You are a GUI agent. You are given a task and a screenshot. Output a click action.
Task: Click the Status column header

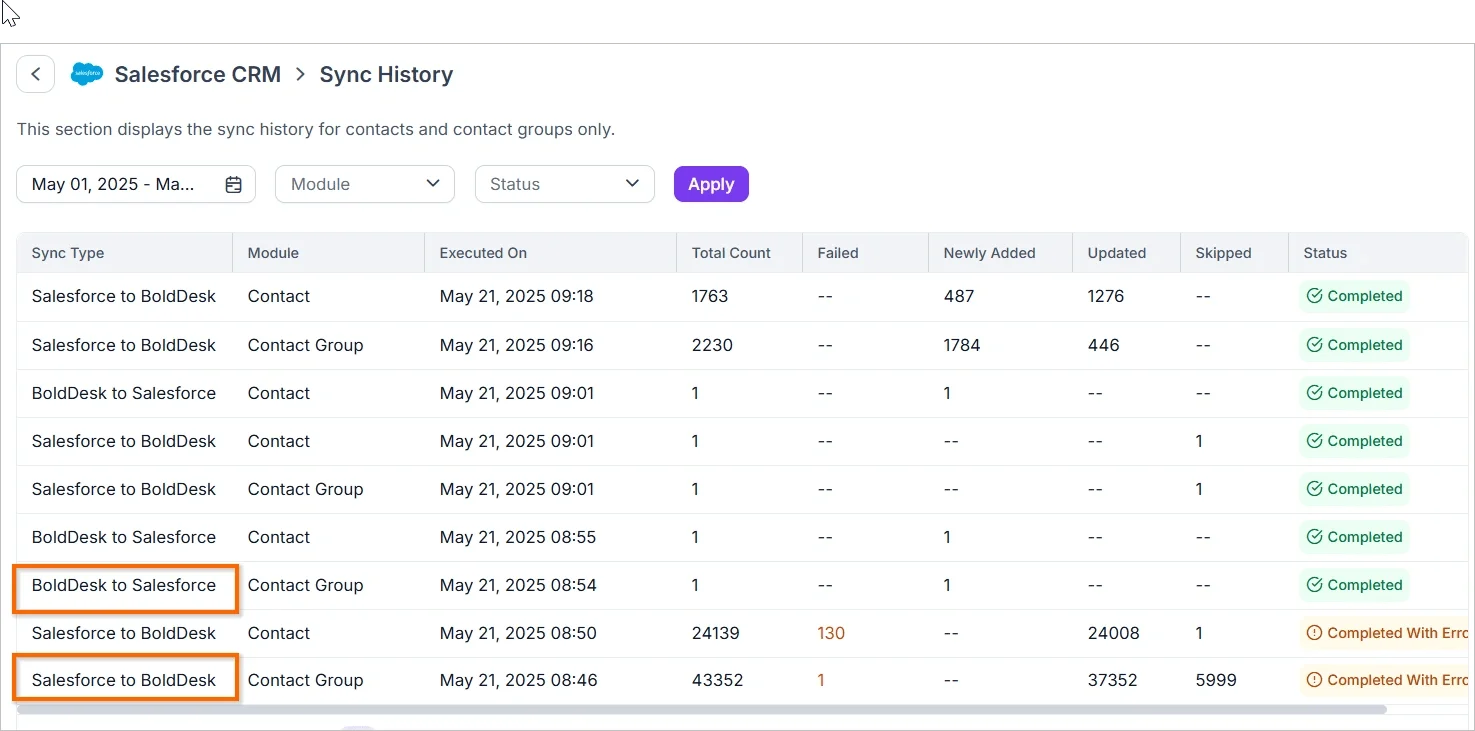coord(1325,253)
